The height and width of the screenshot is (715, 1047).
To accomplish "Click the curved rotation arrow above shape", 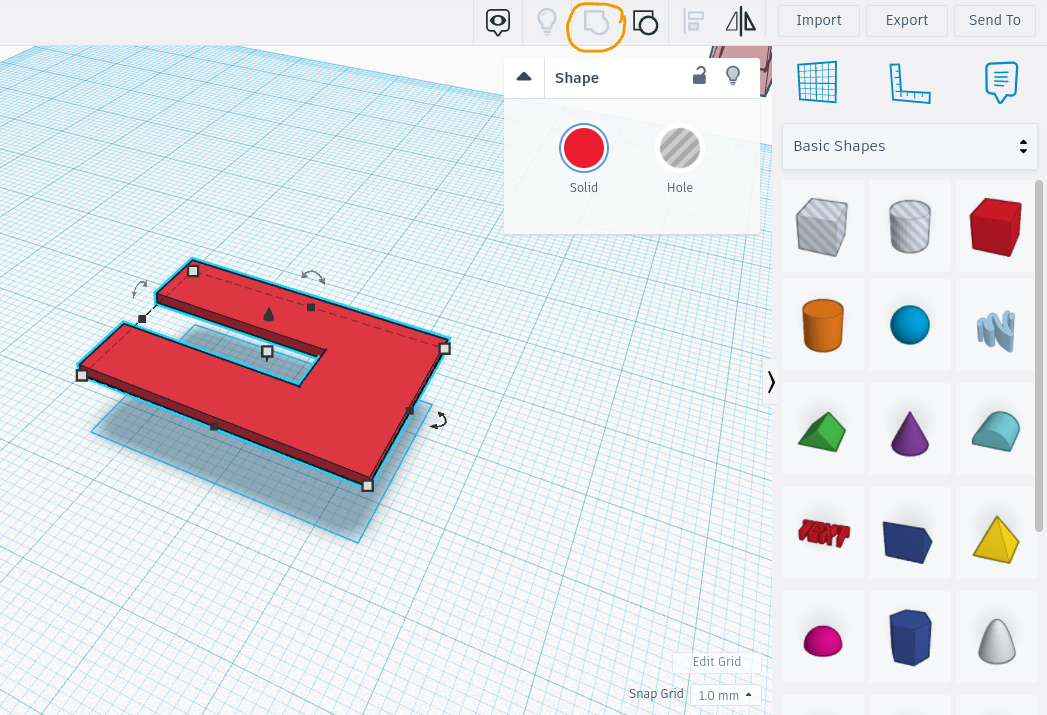I will tap(313, 277).
